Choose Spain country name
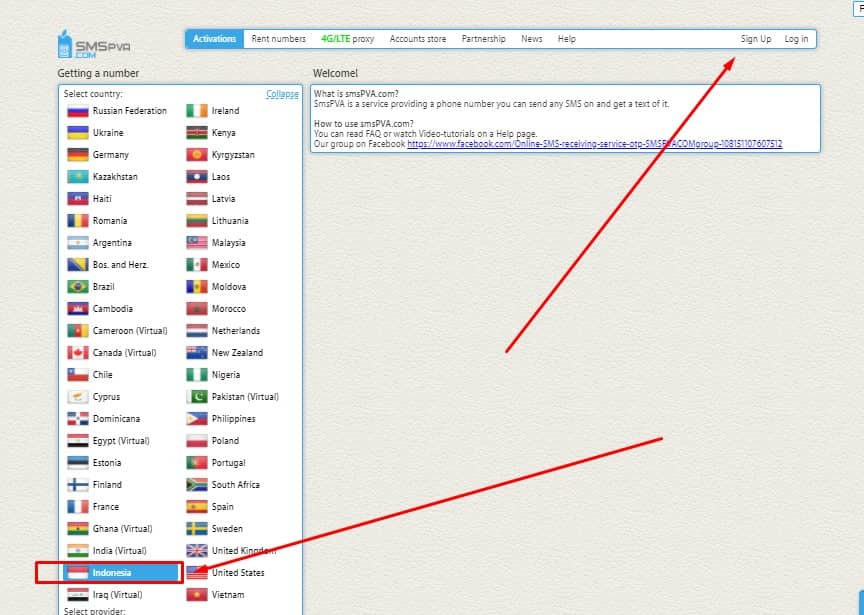This screenshot has width=864, height=615. click(x=223, y=507)
